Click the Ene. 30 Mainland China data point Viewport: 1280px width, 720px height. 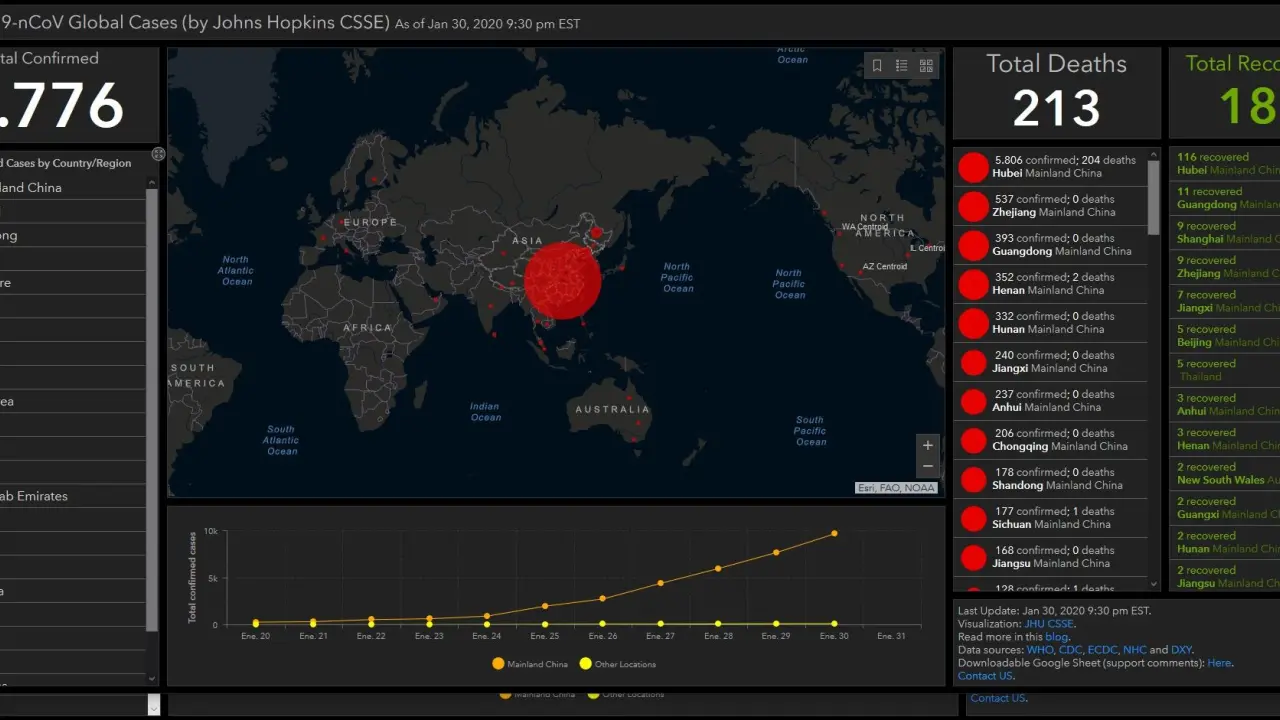click(834, 533)
